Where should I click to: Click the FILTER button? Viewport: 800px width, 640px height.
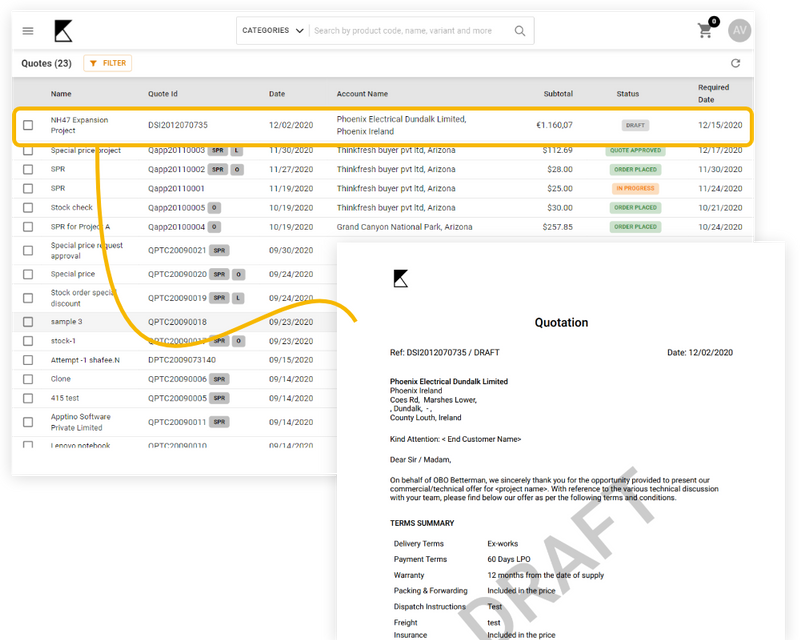107,62
